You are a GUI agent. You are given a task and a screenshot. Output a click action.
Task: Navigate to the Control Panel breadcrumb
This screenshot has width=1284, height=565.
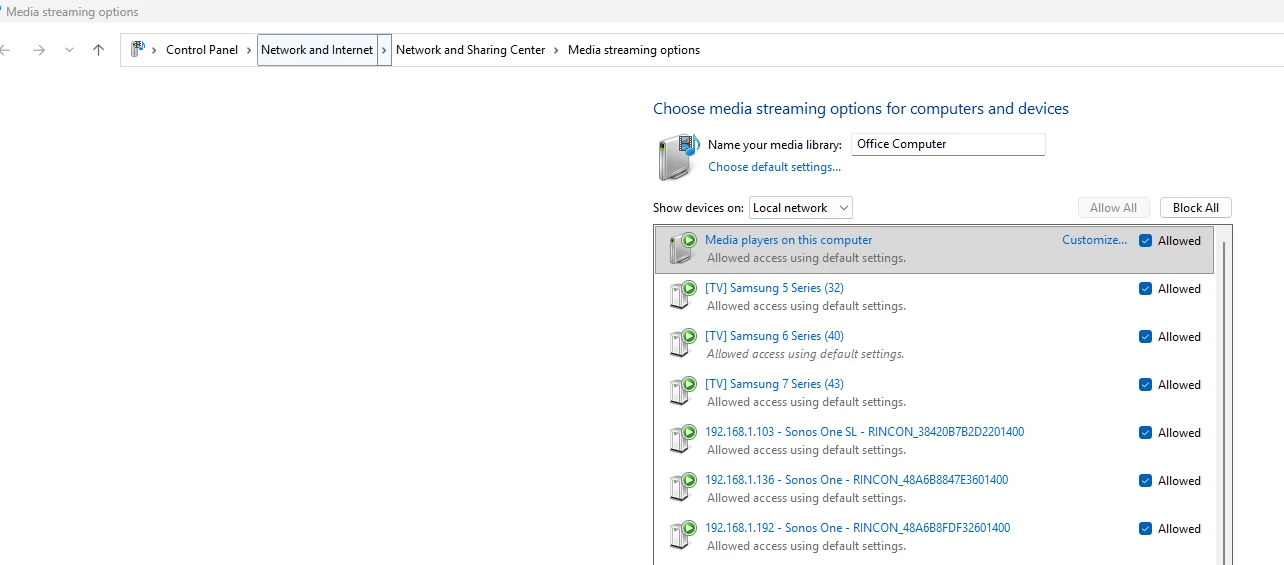click(x=202, y=50)
